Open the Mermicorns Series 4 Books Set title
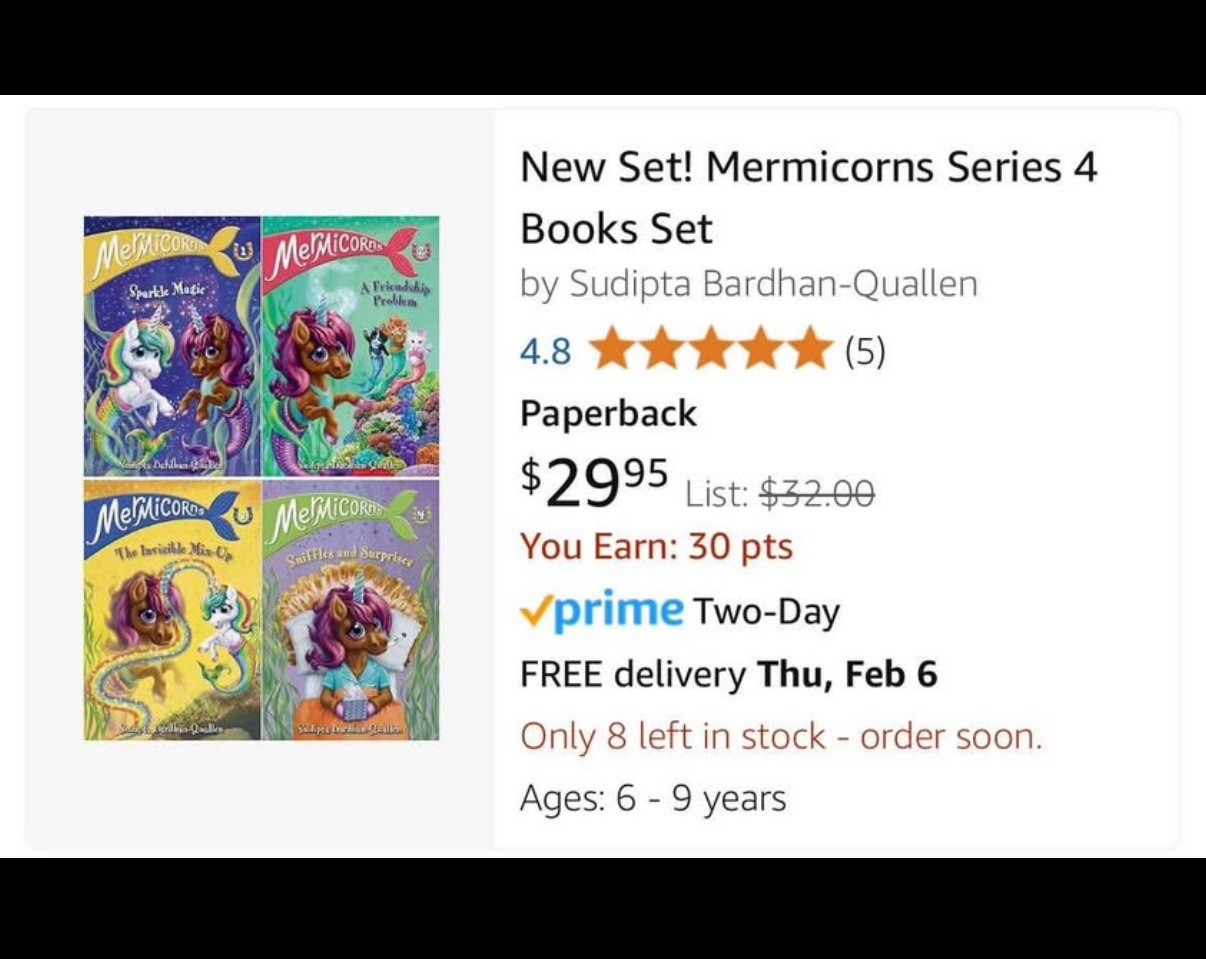 point(808,197)
